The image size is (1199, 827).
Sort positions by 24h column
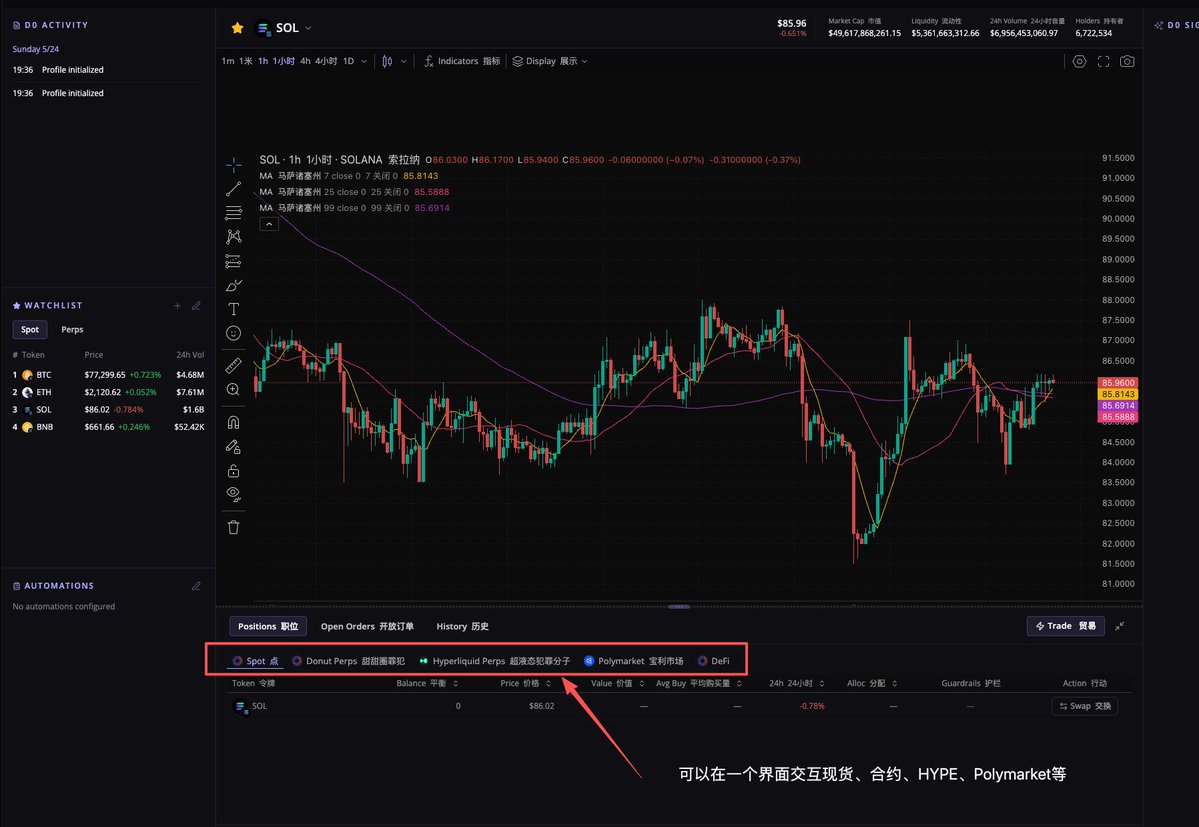[x=796, y=683]
